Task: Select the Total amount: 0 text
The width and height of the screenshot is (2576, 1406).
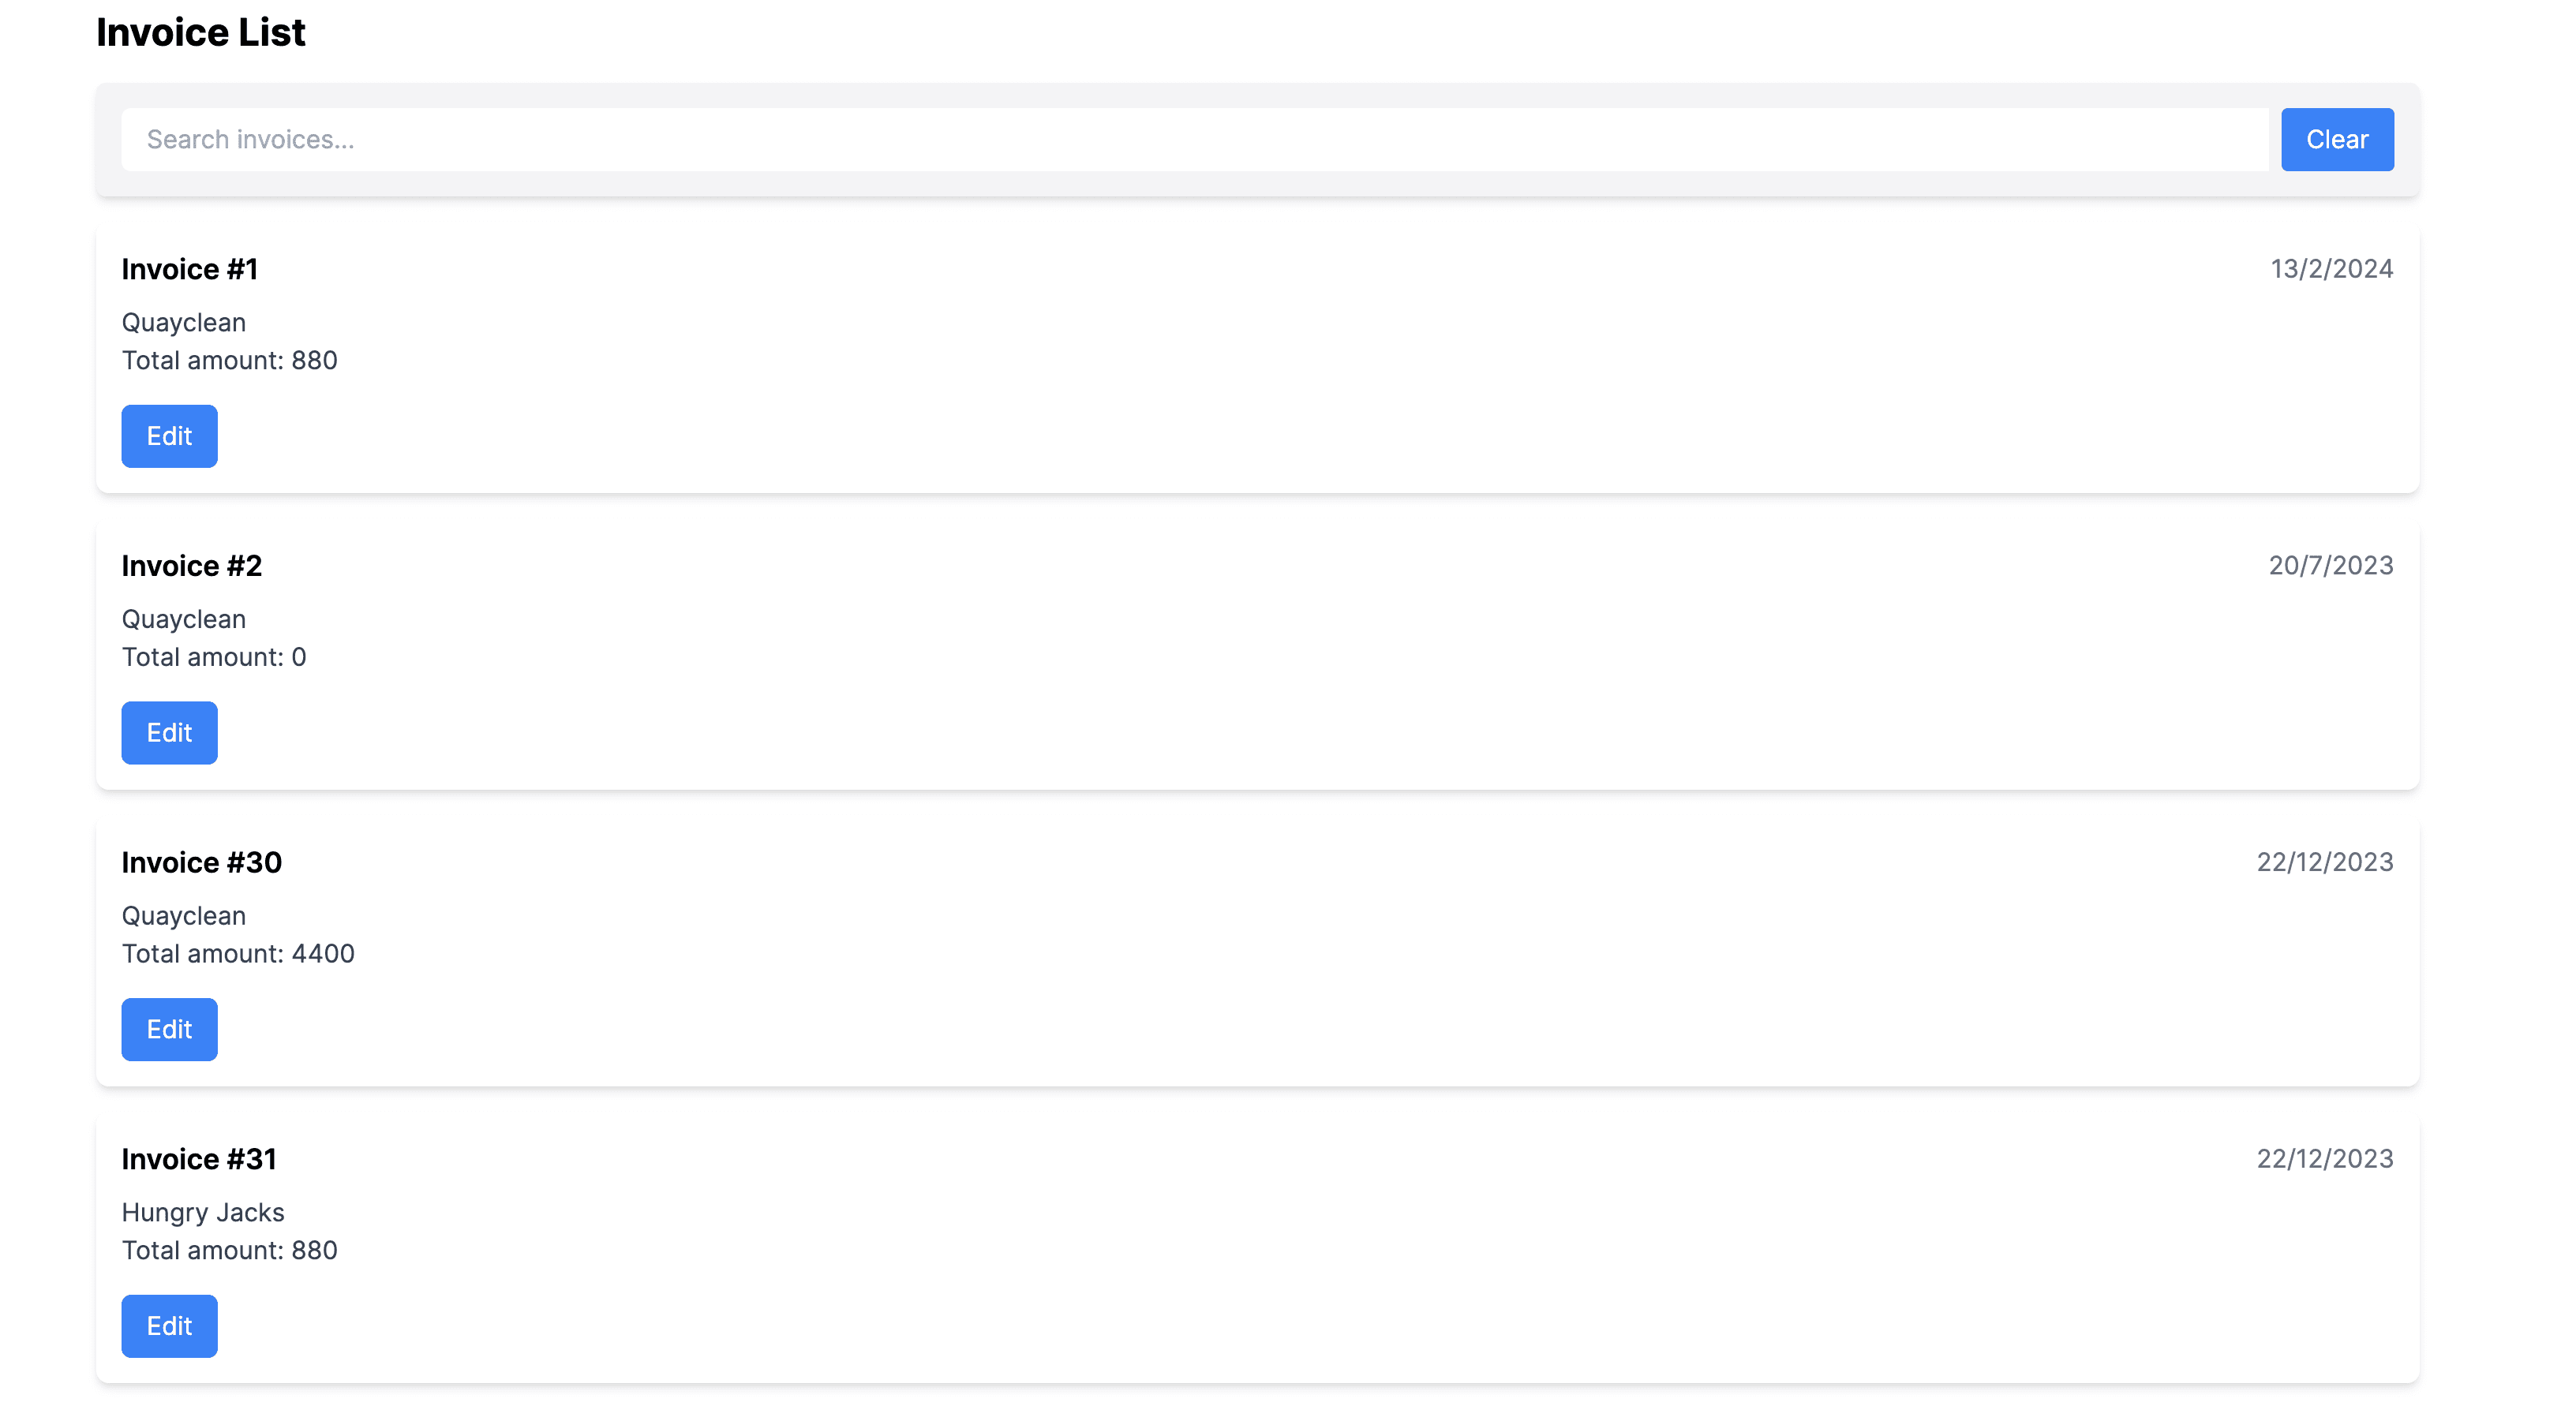Action: pos(214,657)
